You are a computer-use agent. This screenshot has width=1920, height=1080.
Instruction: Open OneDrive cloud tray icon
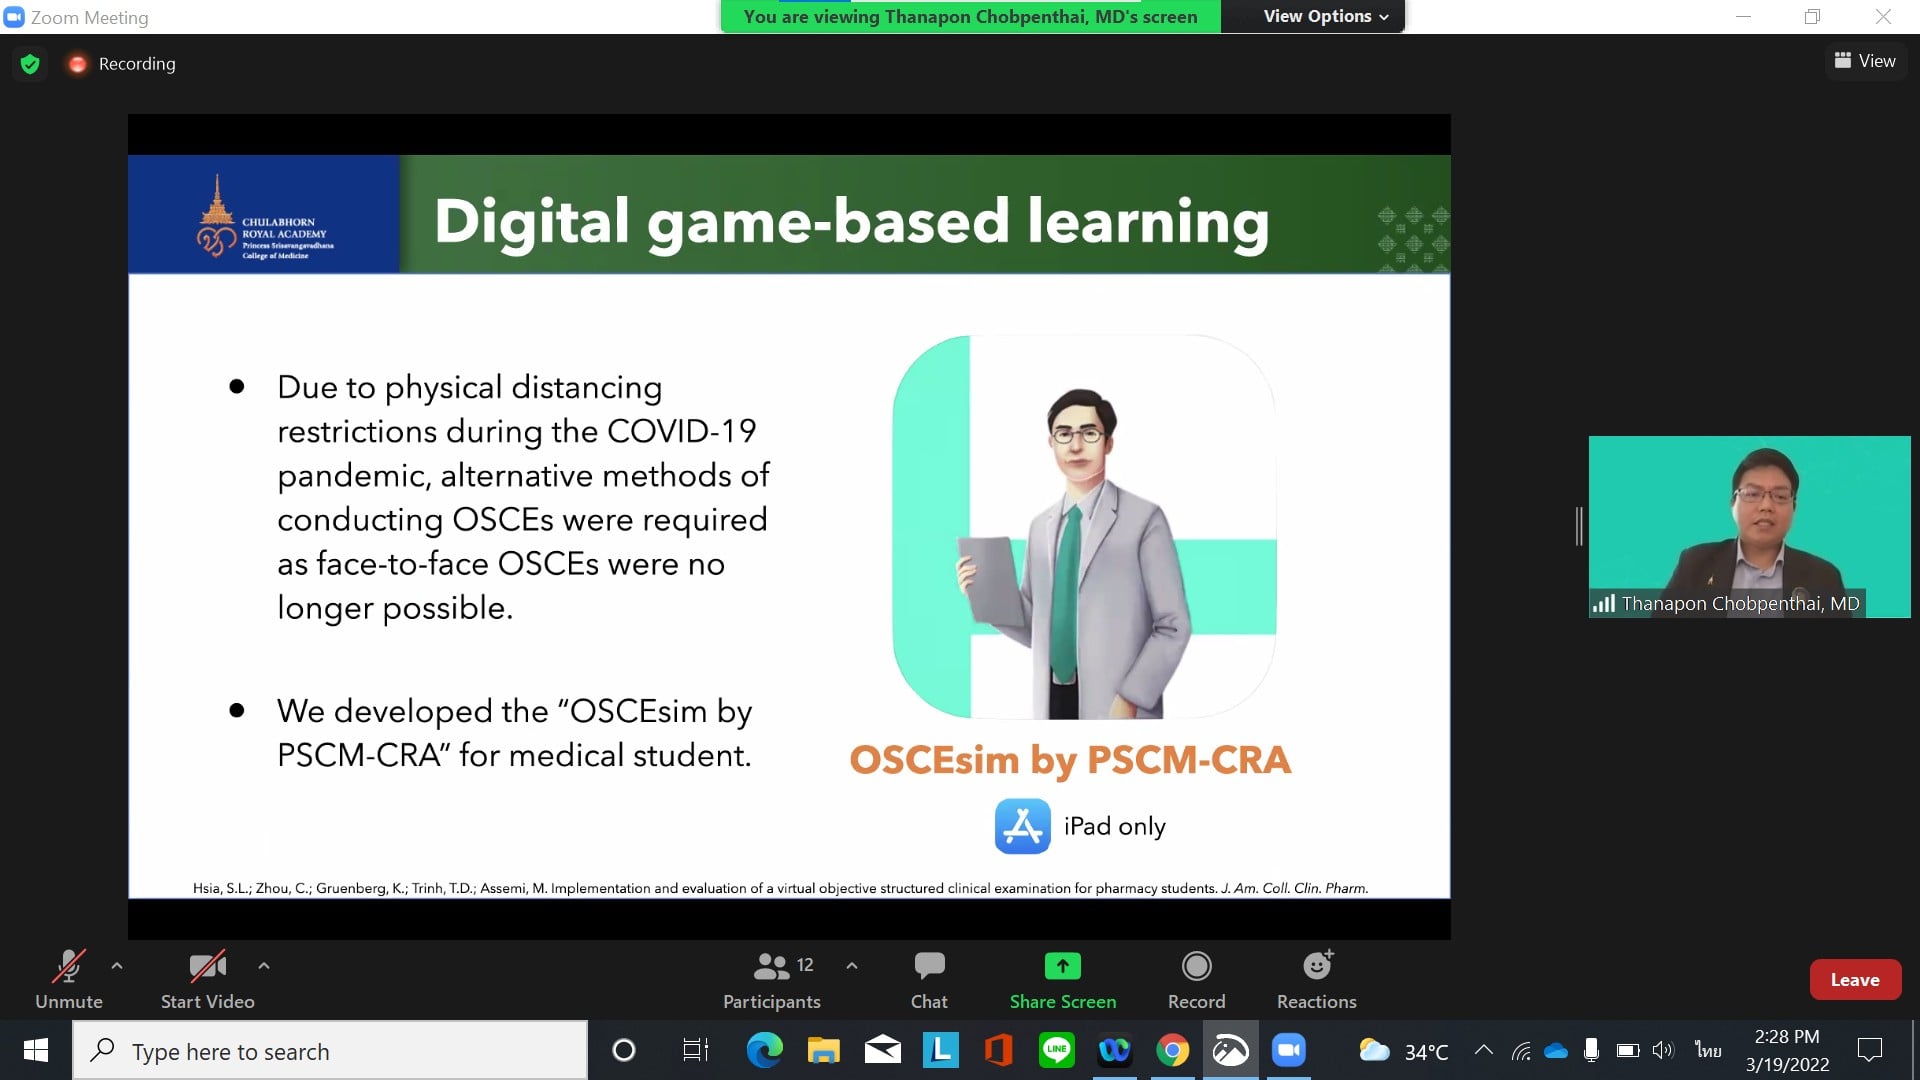point(1556,1051)
